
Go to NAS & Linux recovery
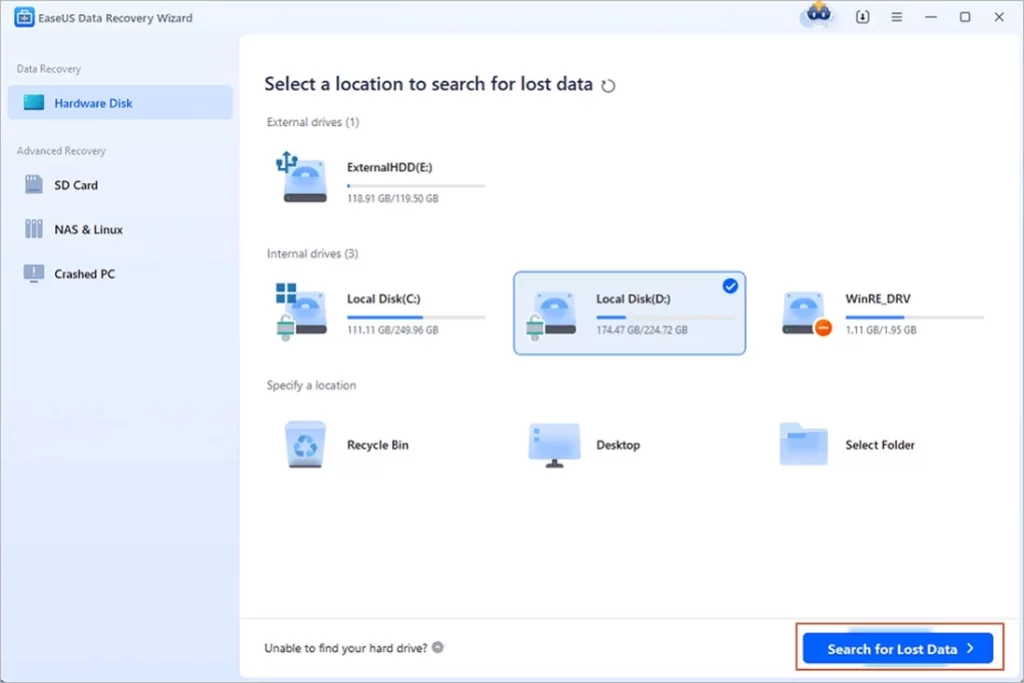pyautogui.click(x=88, y=229)
